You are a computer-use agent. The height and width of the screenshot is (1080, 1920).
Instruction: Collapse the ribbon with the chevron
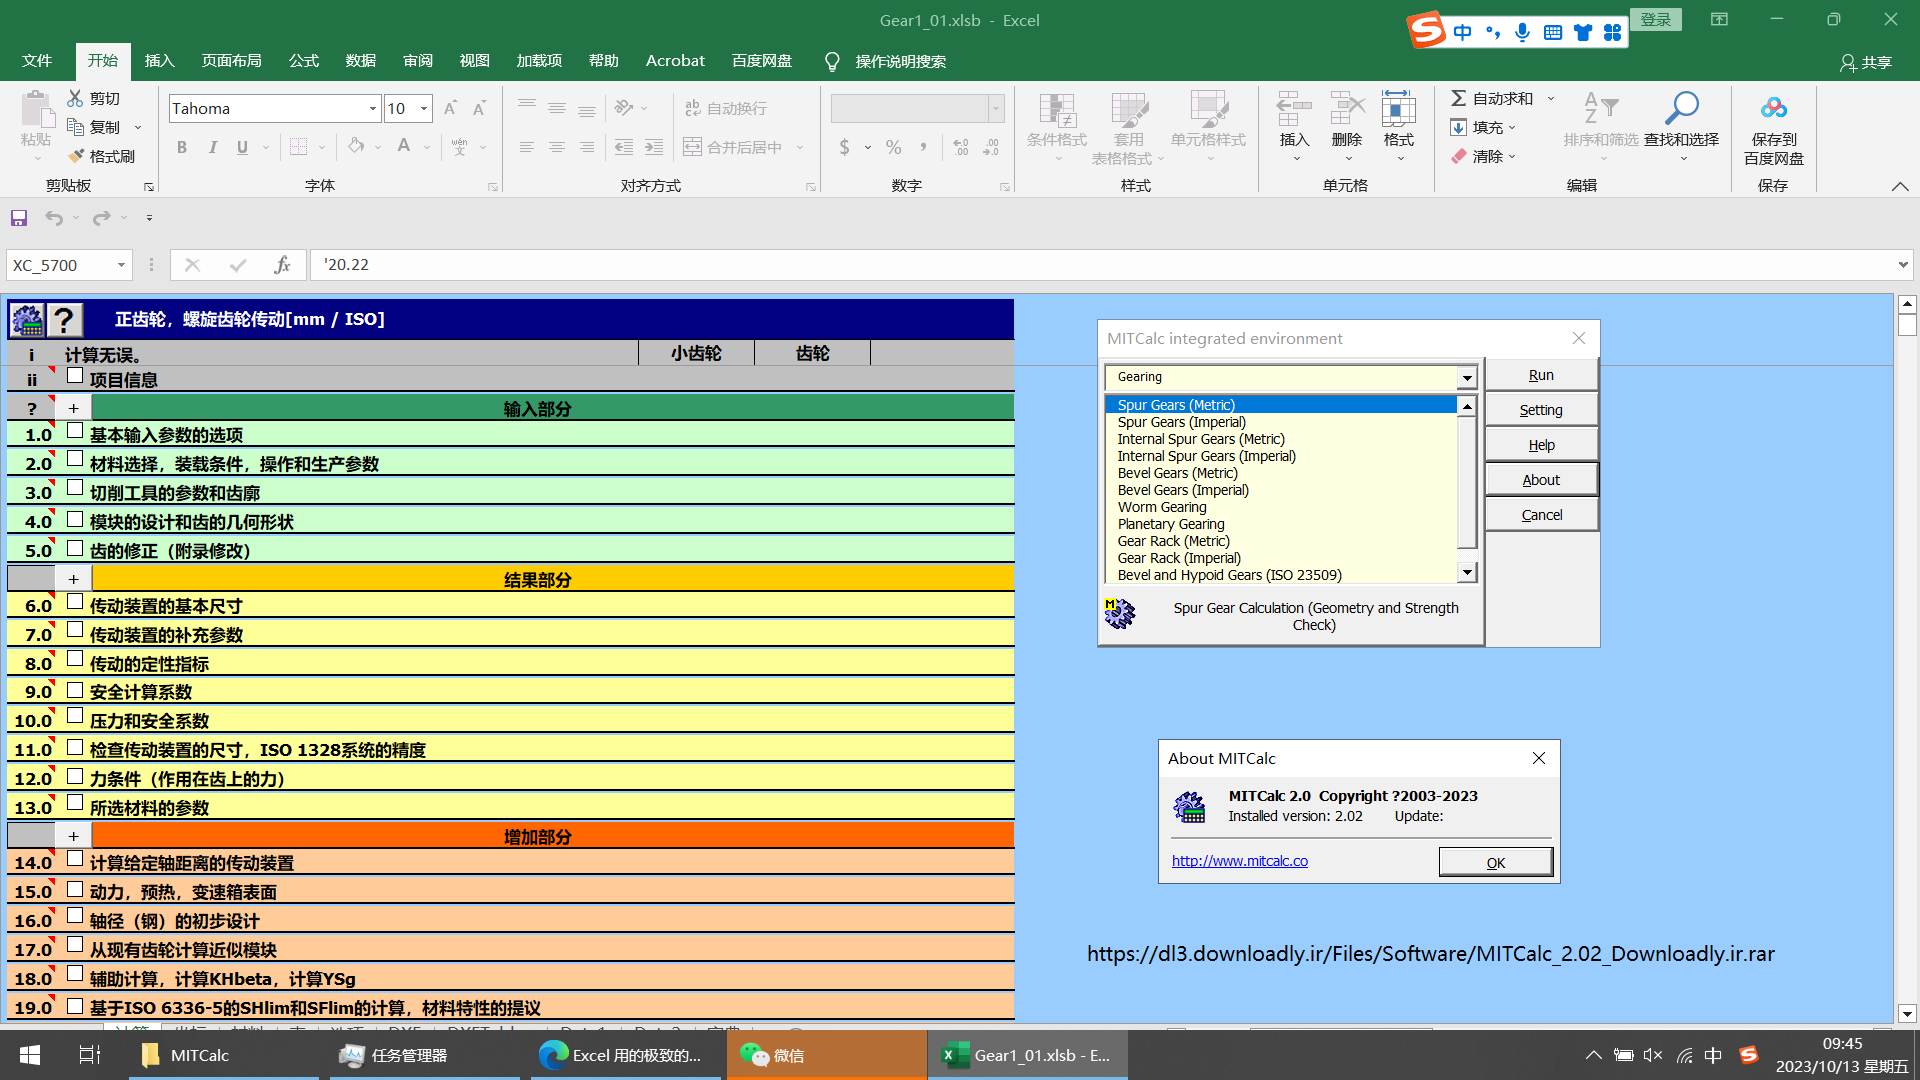[1900, 187]
